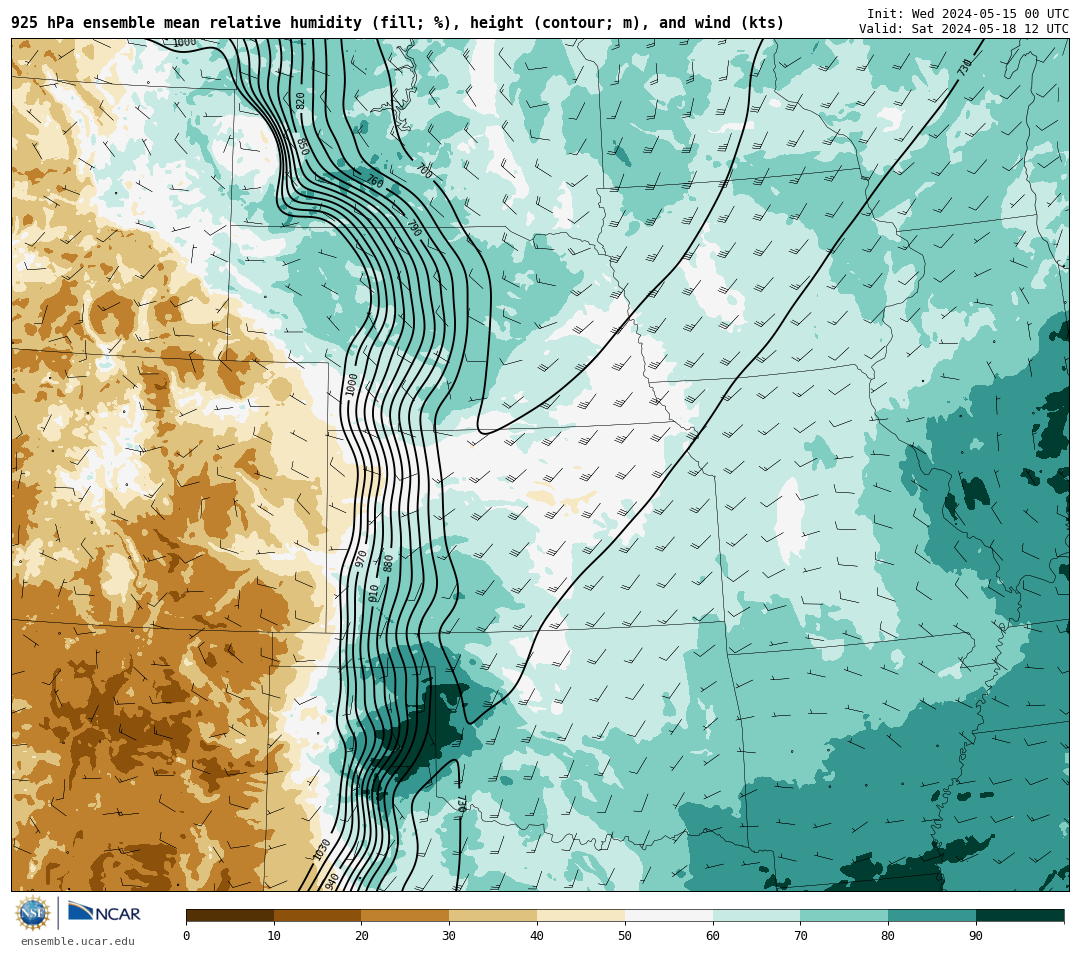The height and width of the screenshot is (954, 1080).
Task: Click the ensemble.ucar.edu text
Action: click(x=78, y=941)
